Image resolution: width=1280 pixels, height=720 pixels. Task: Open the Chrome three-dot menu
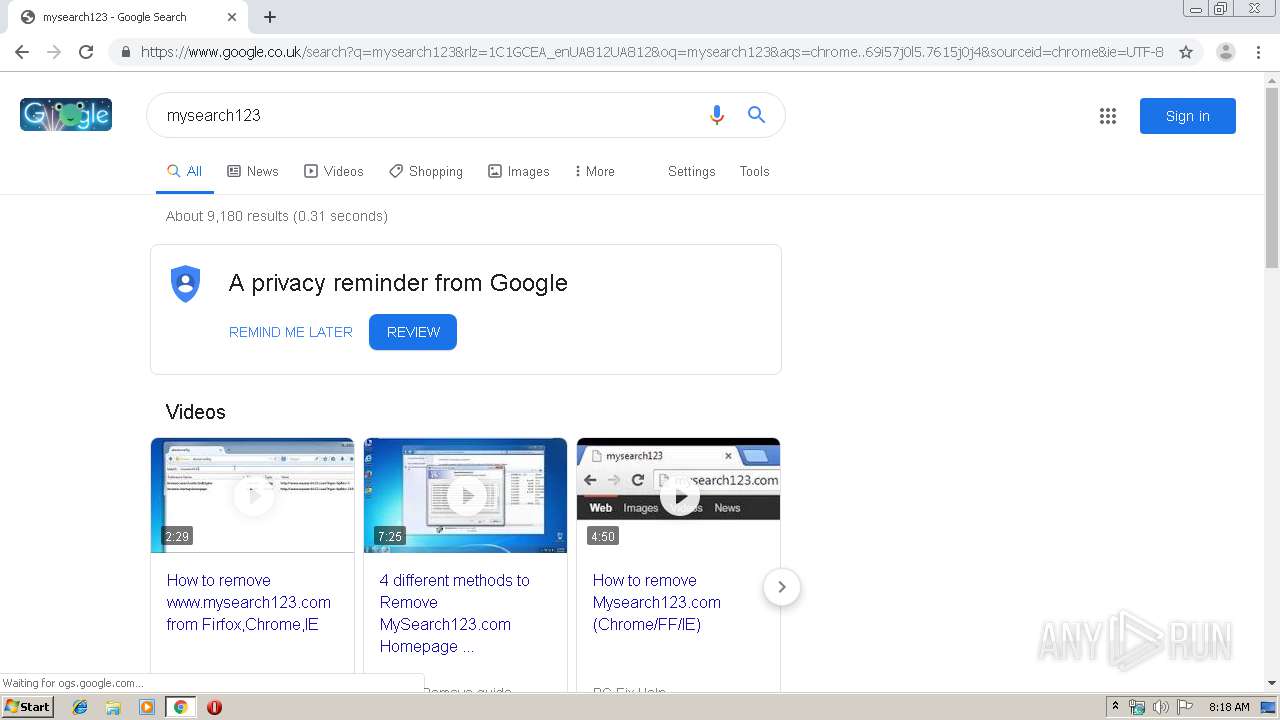point(1259,52)
